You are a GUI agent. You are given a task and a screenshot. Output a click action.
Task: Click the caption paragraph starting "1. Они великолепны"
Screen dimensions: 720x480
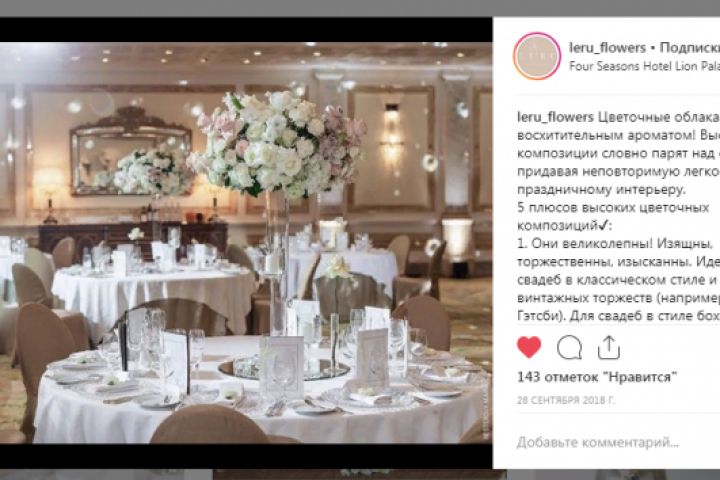(x=619, y=279)
